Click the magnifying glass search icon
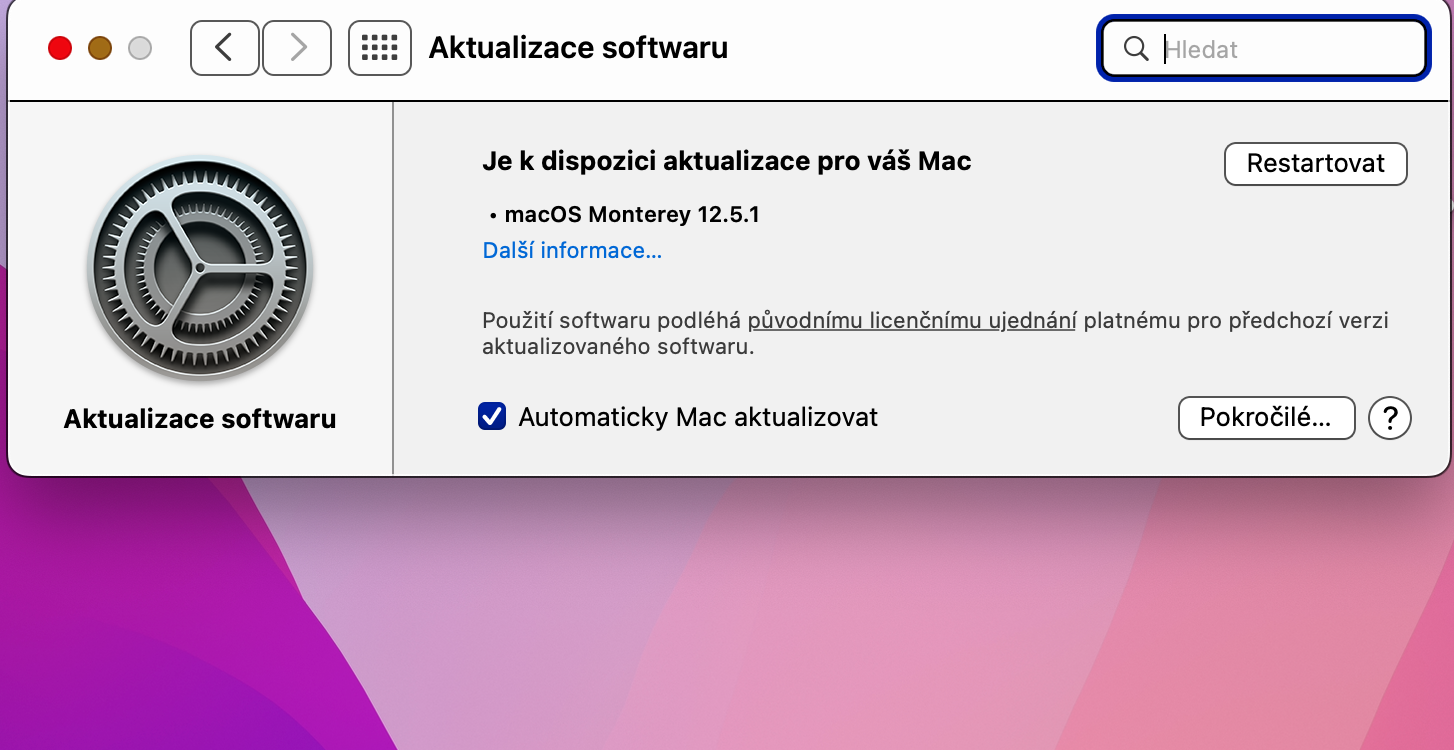Screen dimensions: 1454x750 (1136, 49)
